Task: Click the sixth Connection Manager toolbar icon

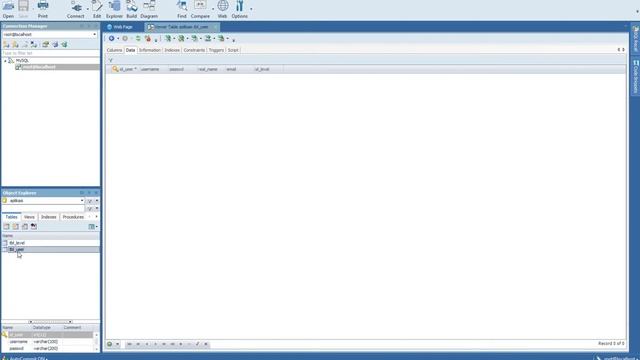Action: [55, 44]
